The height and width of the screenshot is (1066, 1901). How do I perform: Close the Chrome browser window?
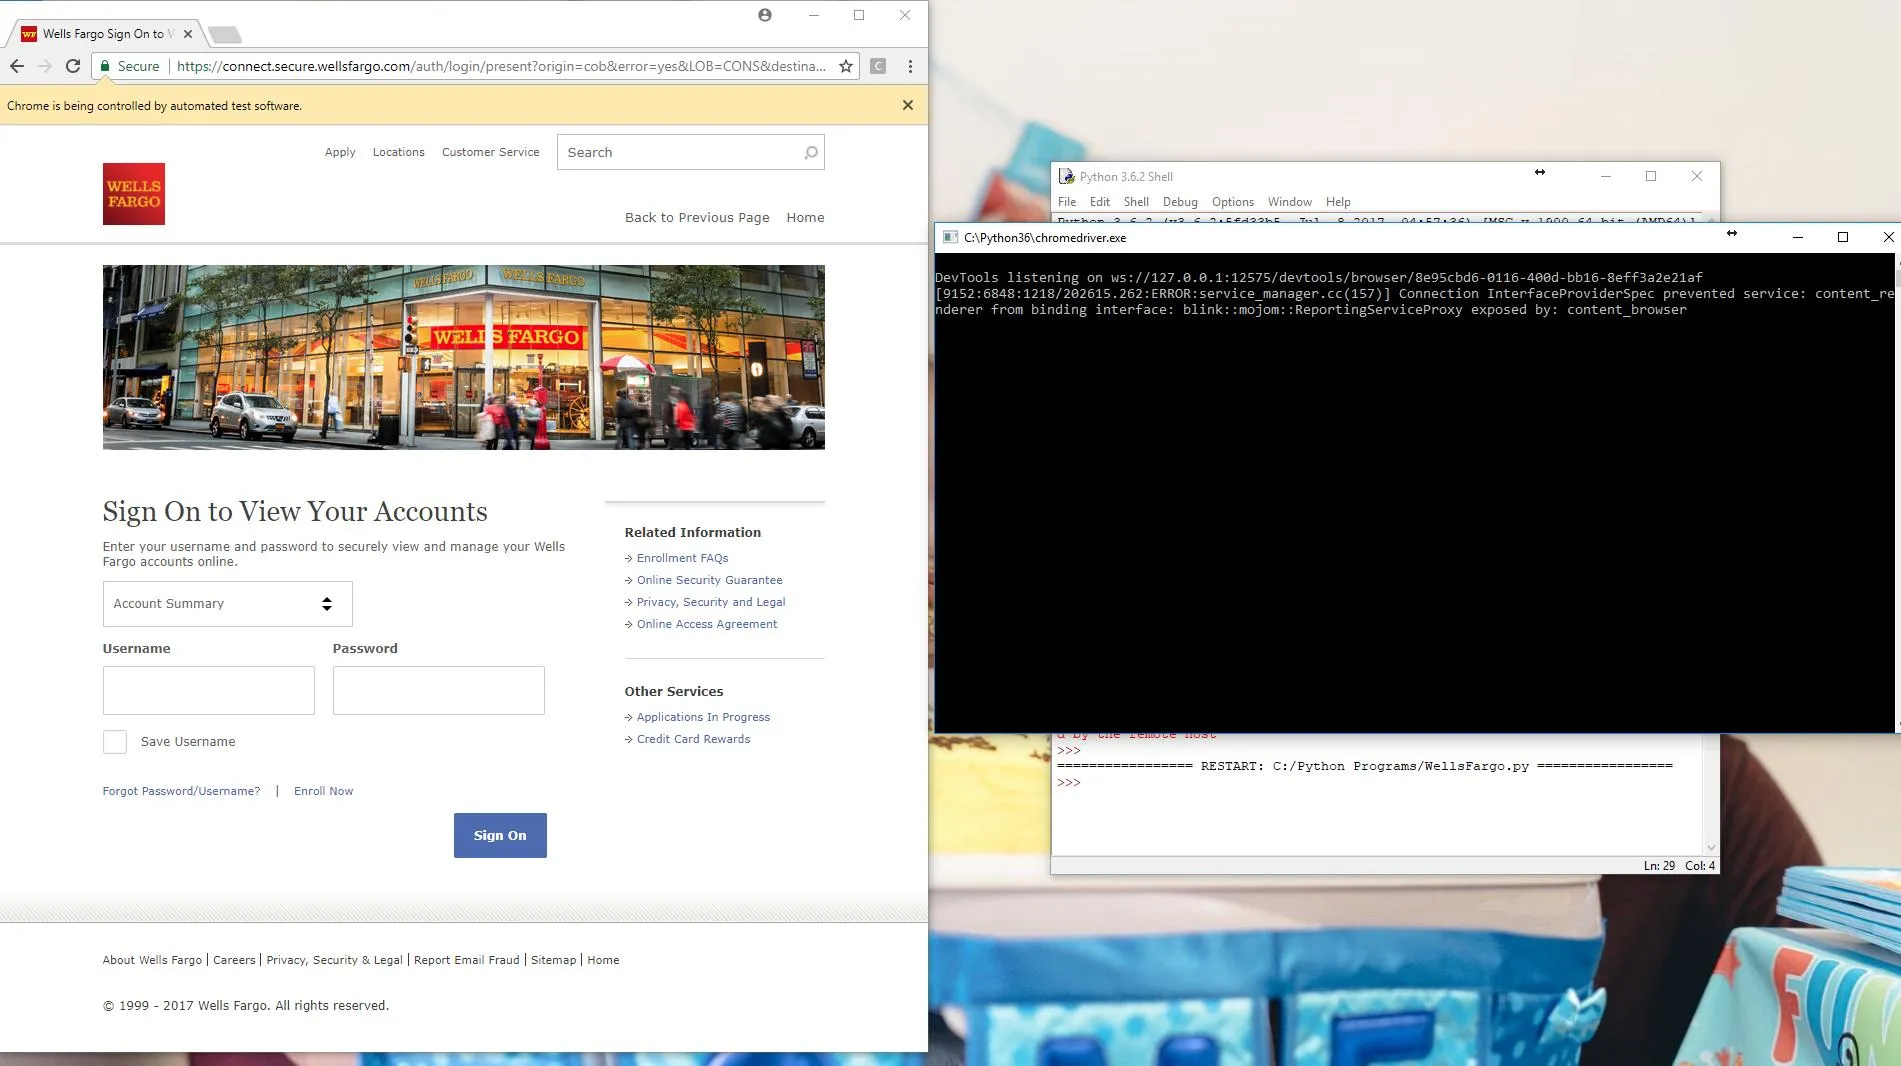coord(905,15)
